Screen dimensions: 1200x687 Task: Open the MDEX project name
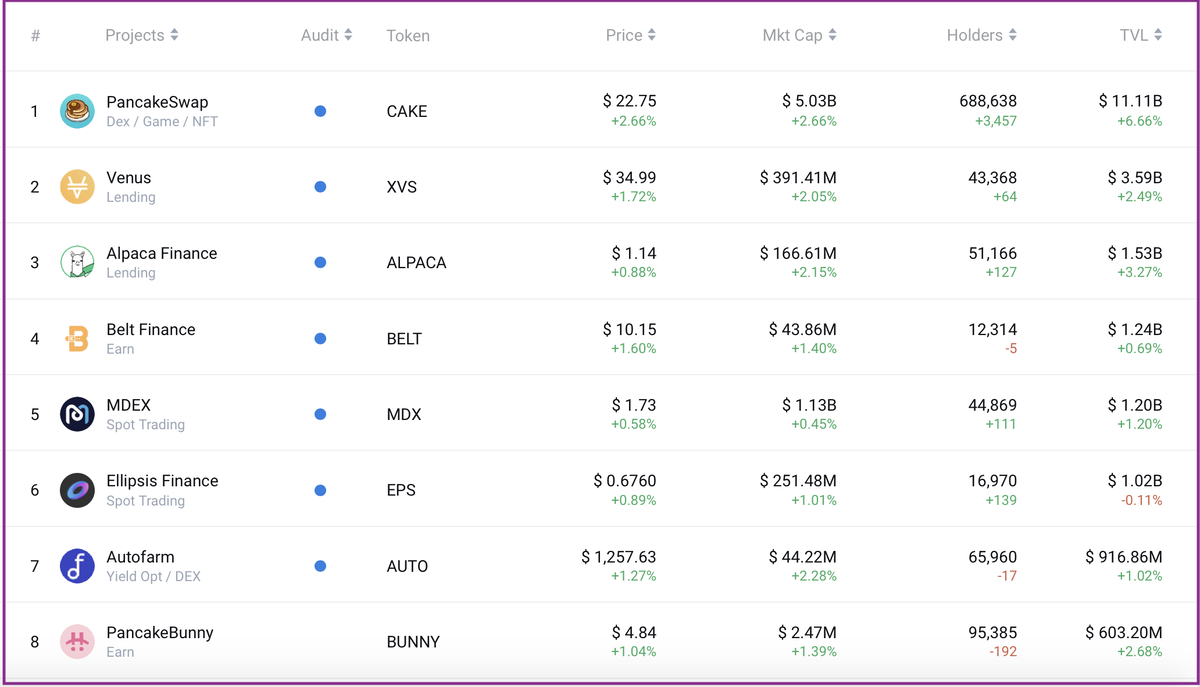click(x=129, y=405)
